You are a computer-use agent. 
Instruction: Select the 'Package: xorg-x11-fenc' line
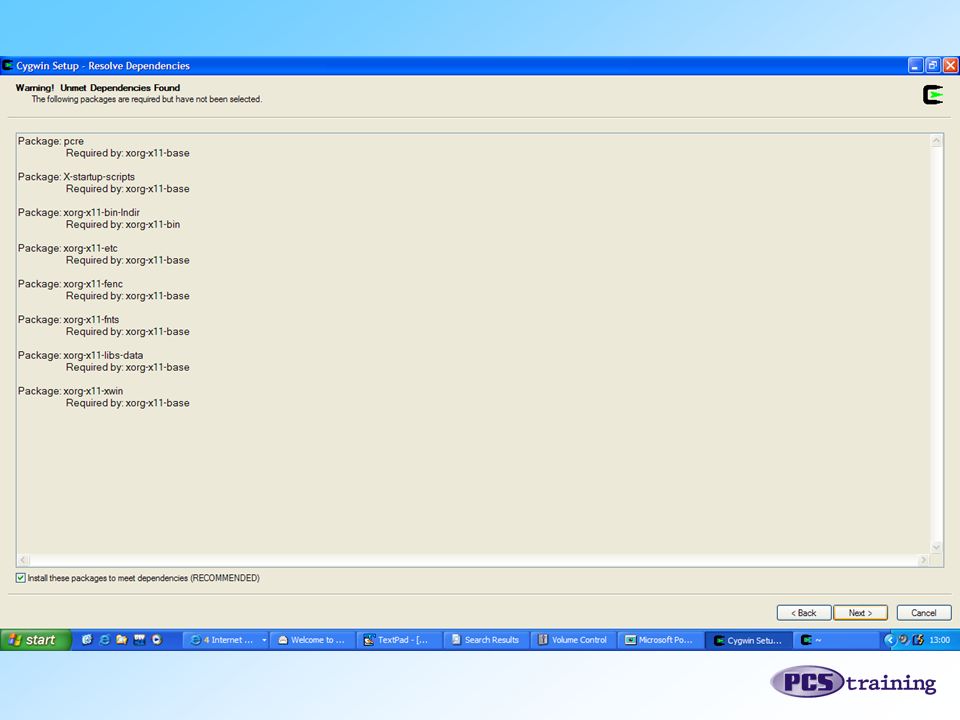click(x=70, y=284)
